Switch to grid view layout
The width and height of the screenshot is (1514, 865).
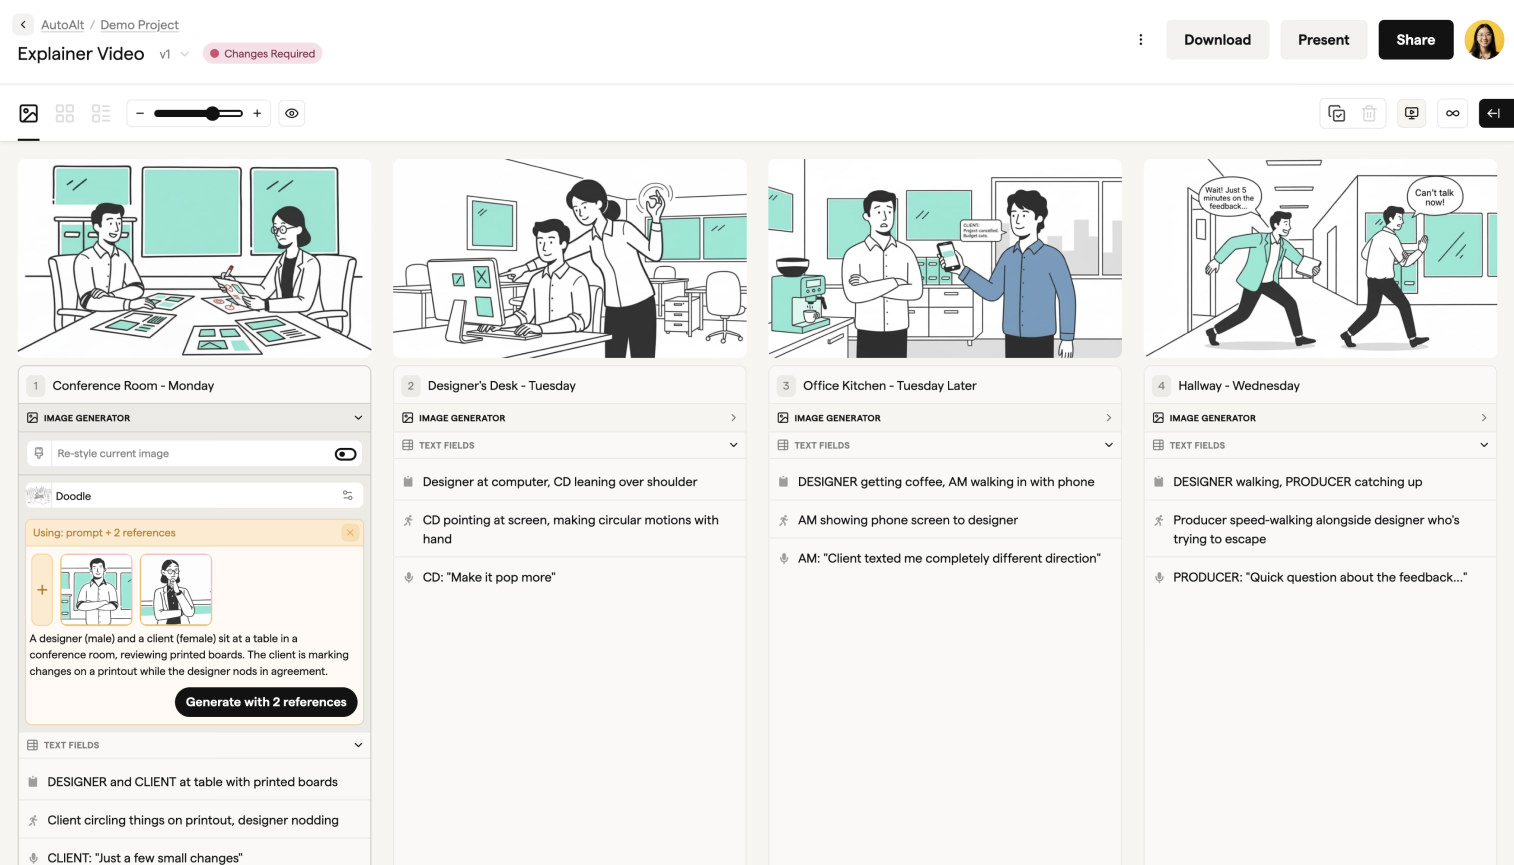(x=64, y=113)
